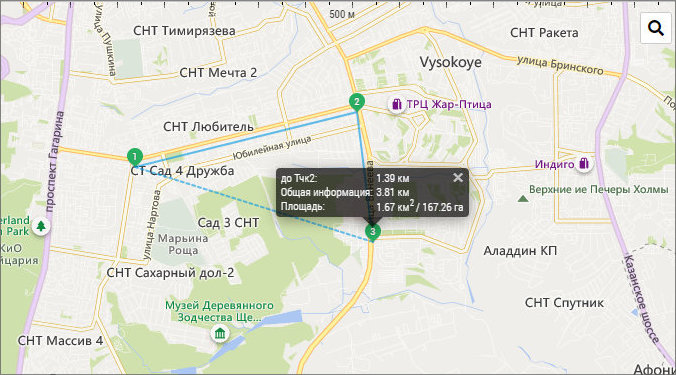Screen dimensions: 676x375
Task: Click the 500 м scale indicator
Action: point(342,14)
